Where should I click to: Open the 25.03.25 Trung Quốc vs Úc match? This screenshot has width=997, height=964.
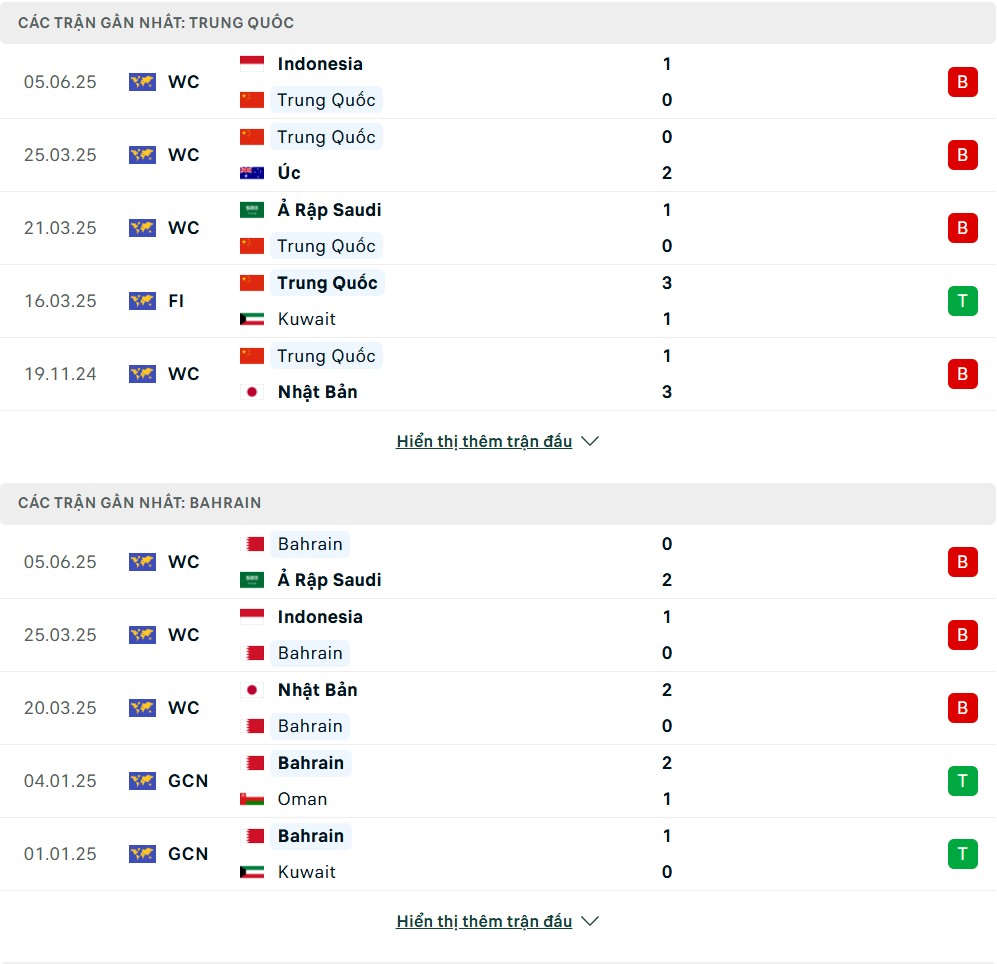[498, 155]
